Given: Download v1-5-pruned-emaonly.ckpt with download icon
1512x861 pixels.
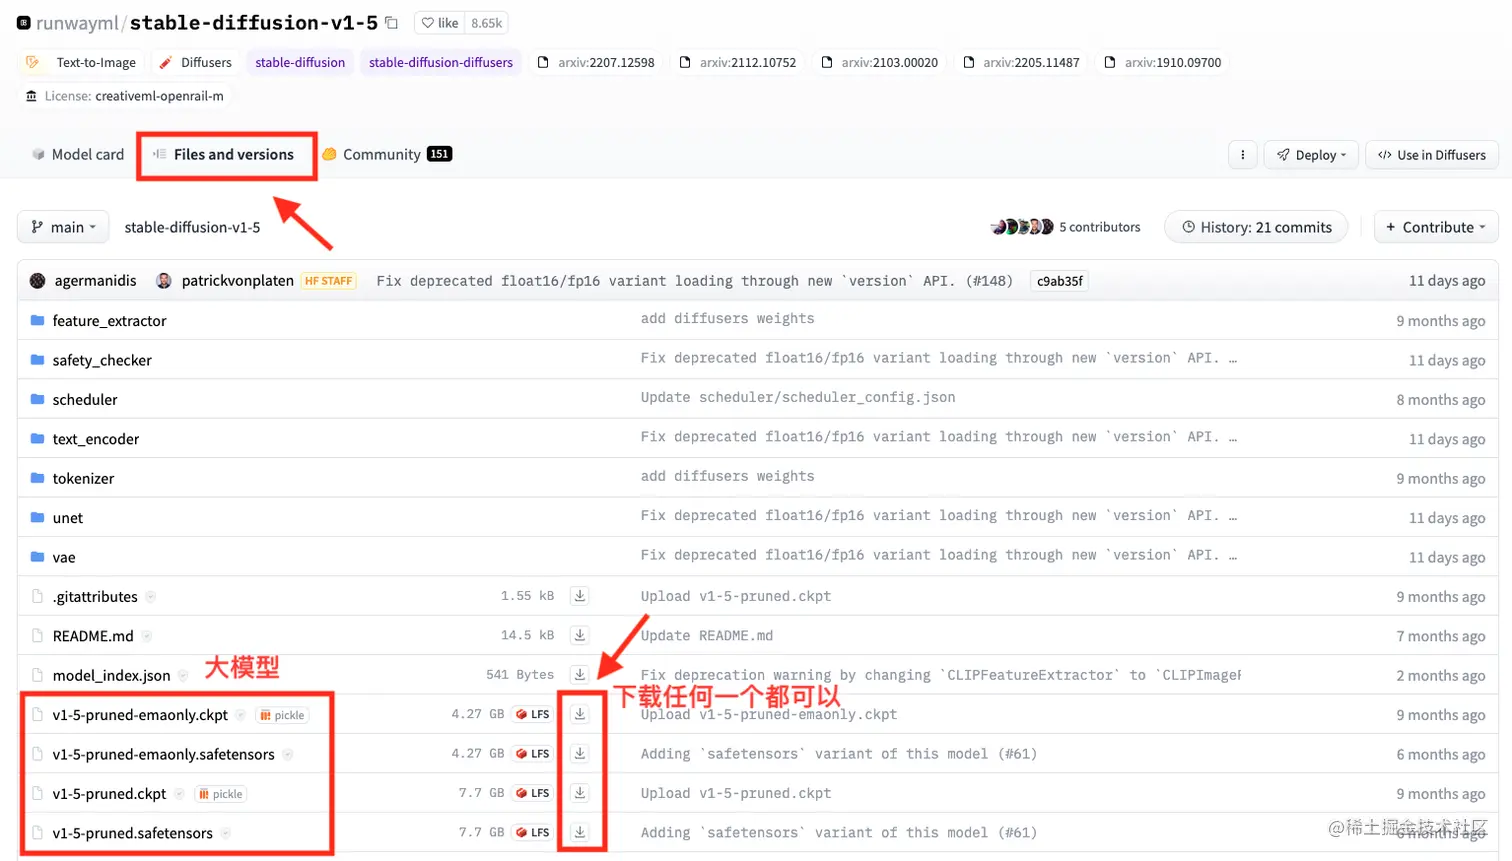Looking at the screenshot, I should pyautogui.click(x=579, y=714).
